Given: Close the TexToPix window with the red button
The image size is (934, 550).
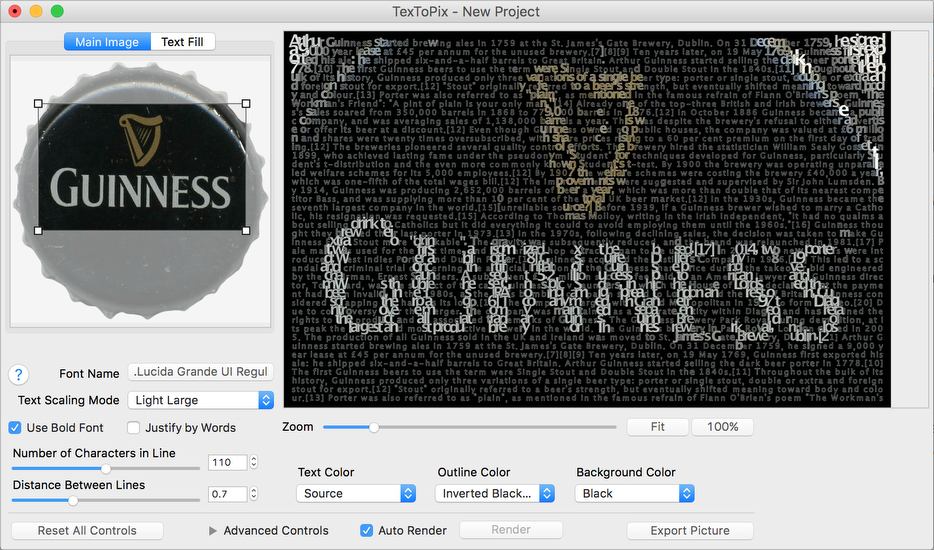Looking at the screenshot, I should [15, 11].
